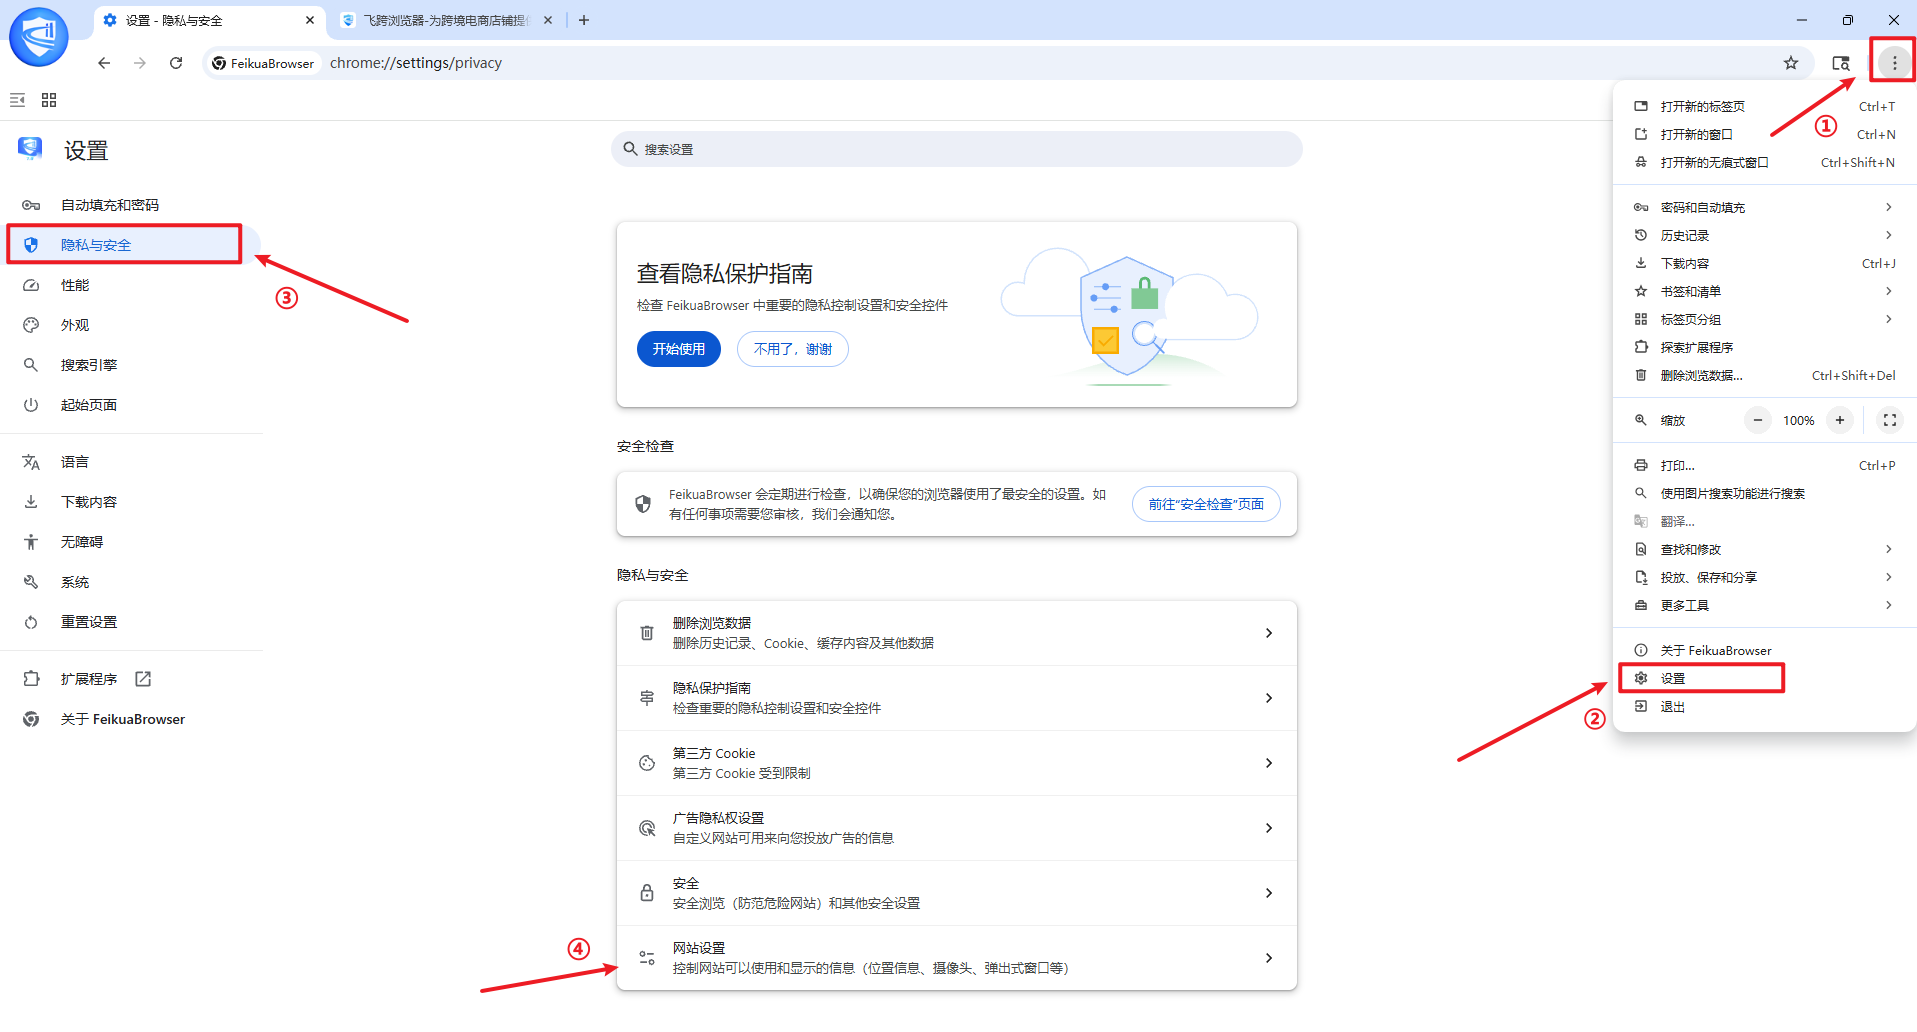
Task: Click the bookmark star icon in address bar
Action: click(x=1790, y=63)
